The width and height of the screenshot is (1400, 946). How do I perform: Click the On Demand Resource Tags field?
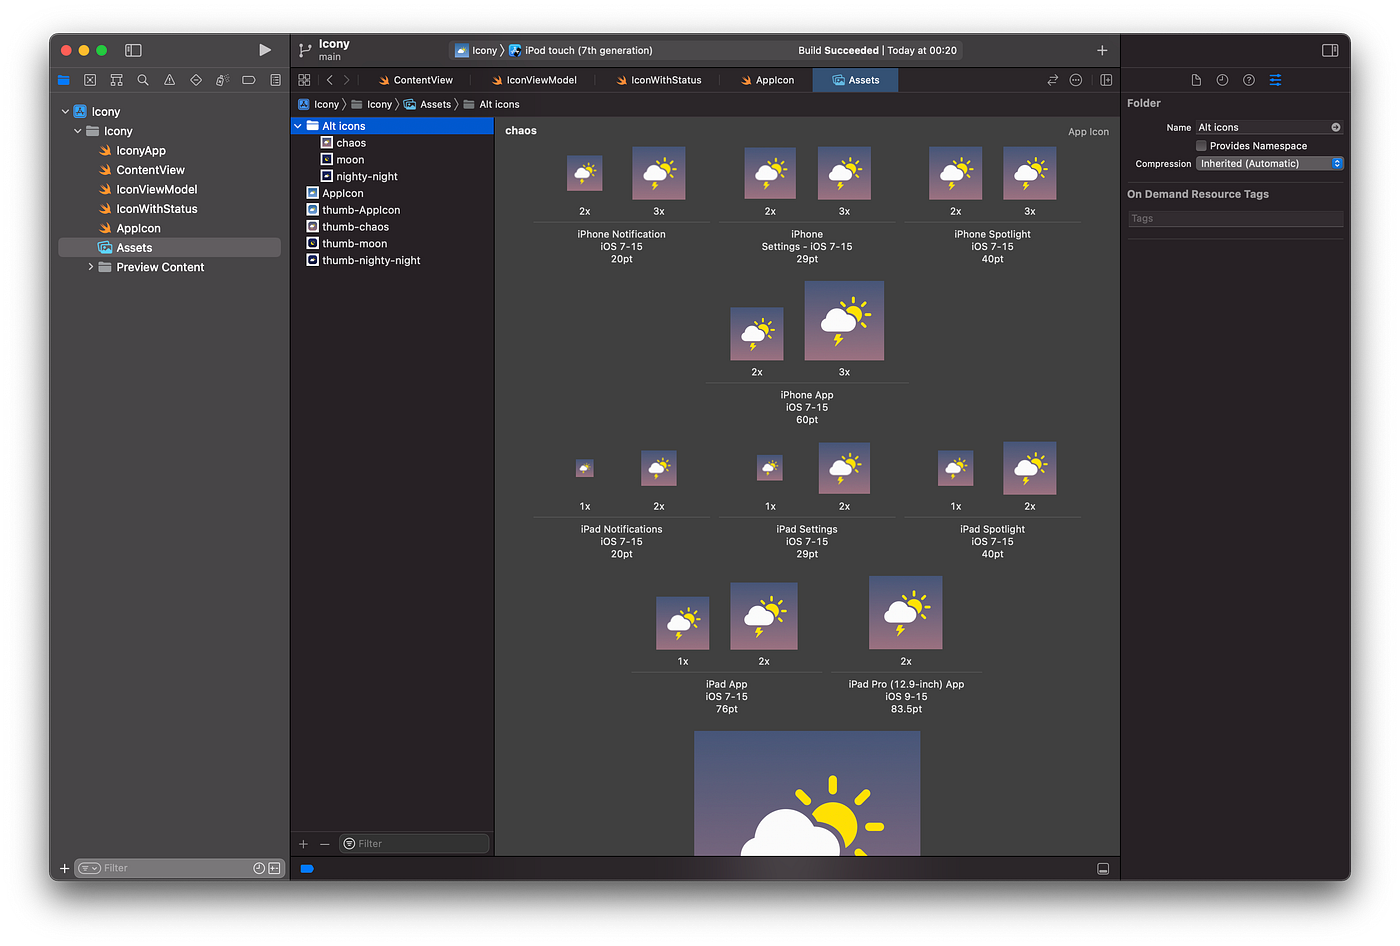point(1235,218)
